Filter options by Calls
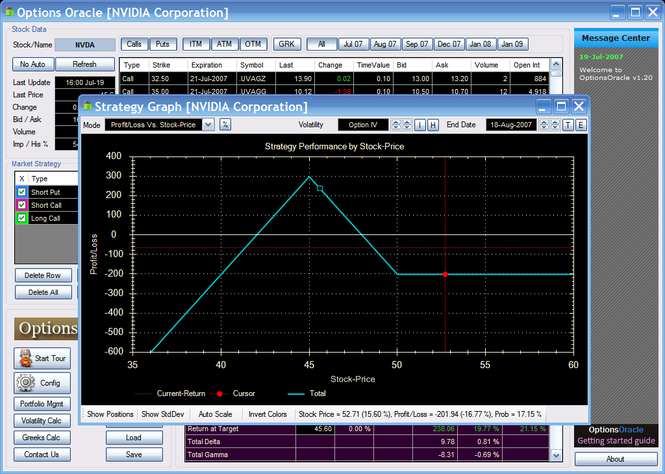Screen dimensions: 665x474 (133, 44)
